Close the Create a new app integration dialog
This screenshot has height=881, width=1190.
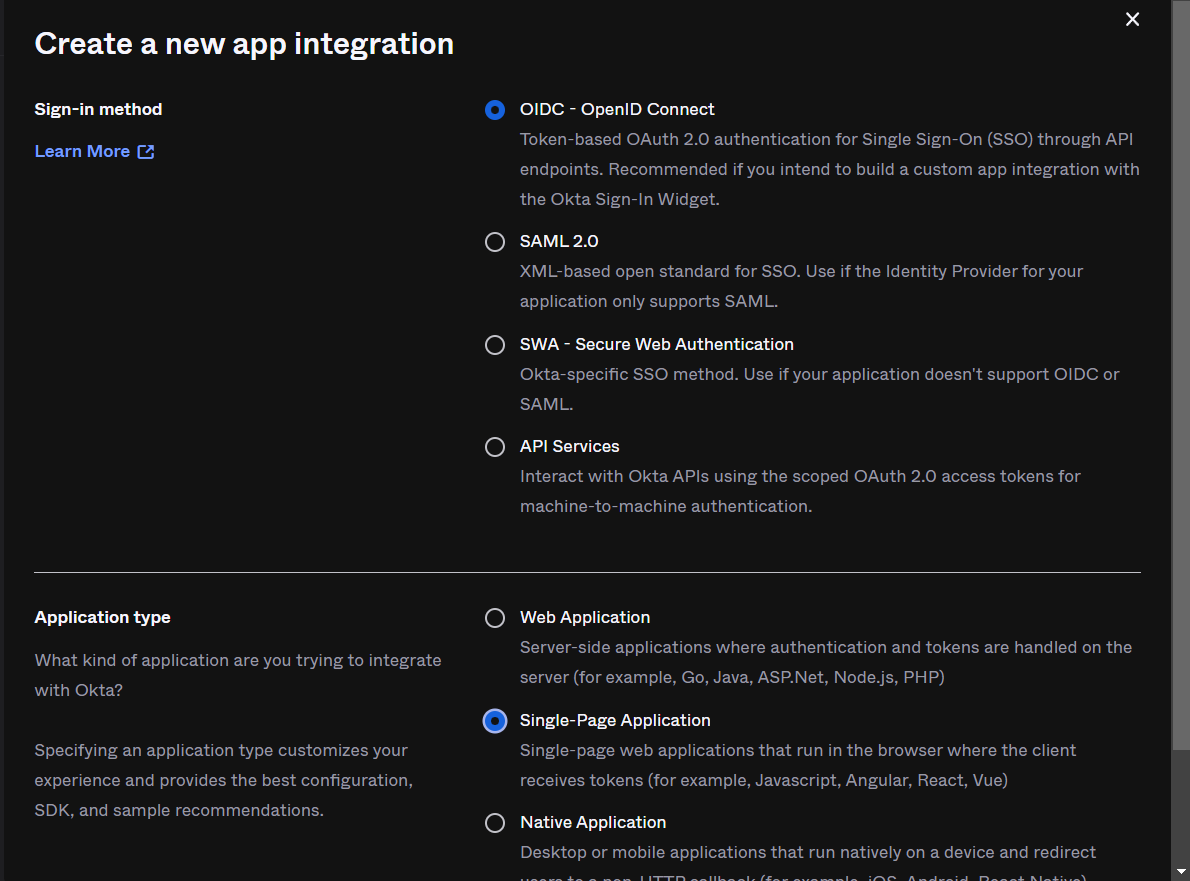pos(1132,19)
